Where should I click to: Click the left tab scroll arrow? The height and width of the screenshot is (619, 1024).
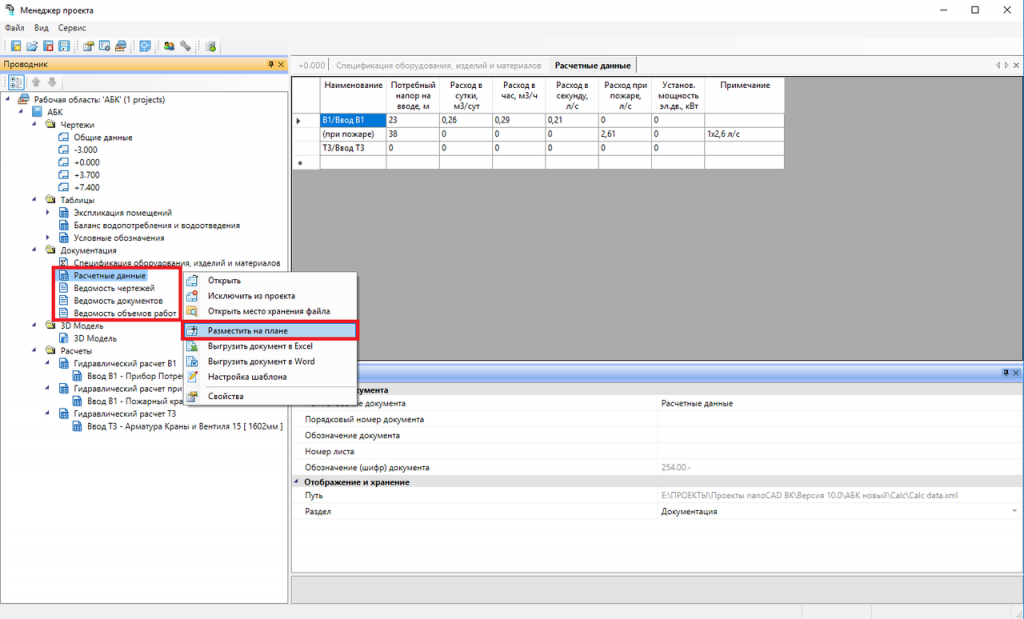[x=998, y=65]
